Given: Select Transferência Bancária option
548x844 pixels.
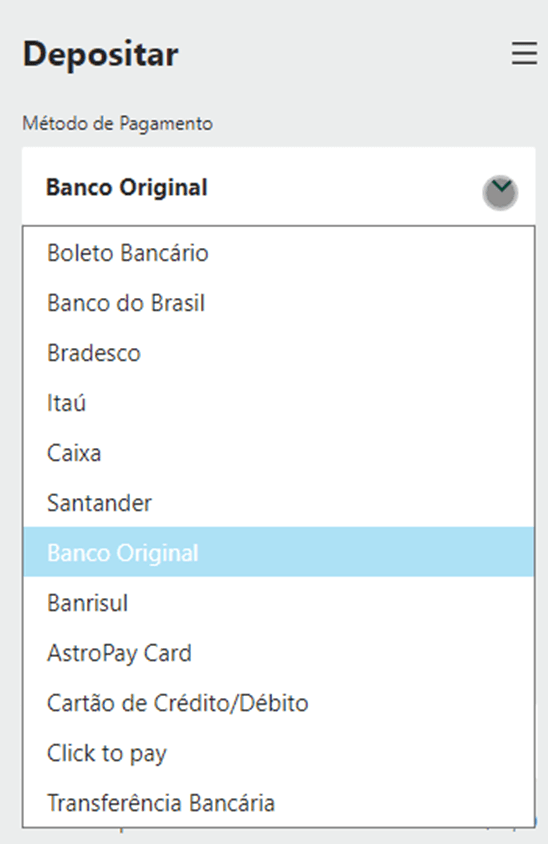Looking at the screenshot, I should (x=279, y=803).
